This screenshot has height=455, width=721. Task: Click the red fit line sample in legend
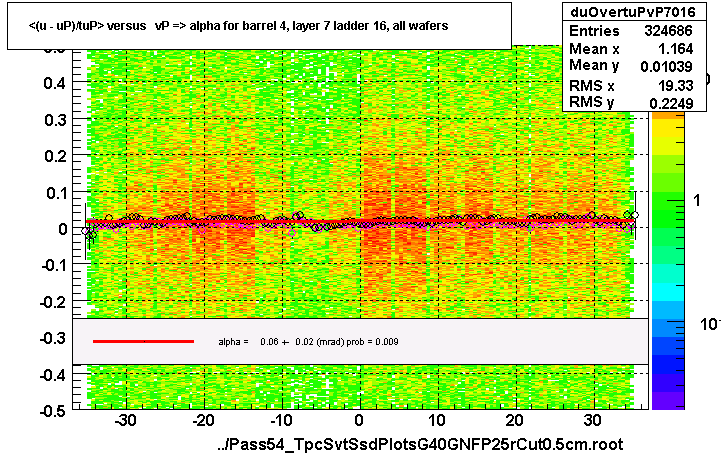point(143,341)
